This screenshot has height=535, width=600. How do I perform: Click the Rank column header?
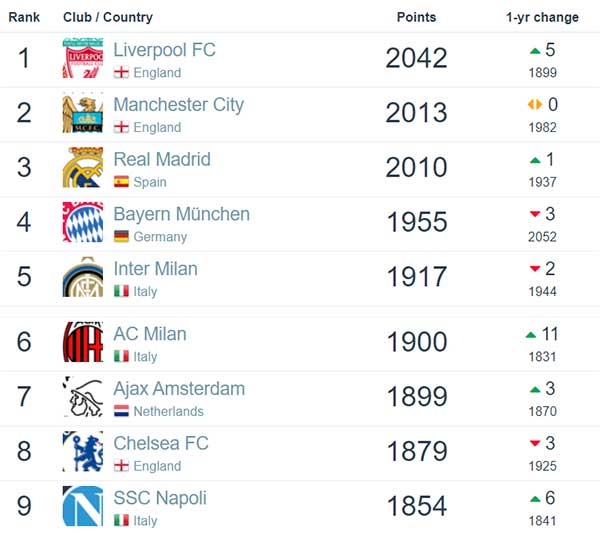pyautogui.click(x=24, y=17)
